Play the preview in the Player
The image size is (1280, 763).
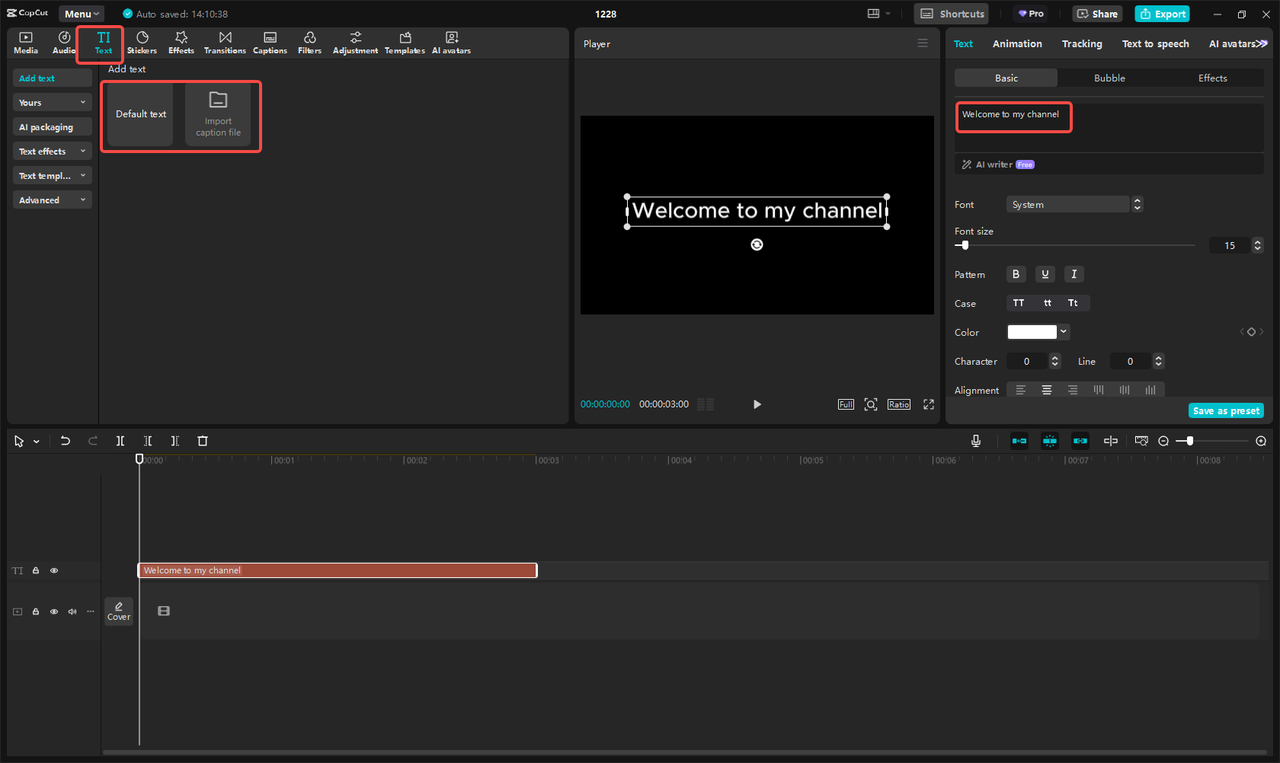[x=757, y=404]
